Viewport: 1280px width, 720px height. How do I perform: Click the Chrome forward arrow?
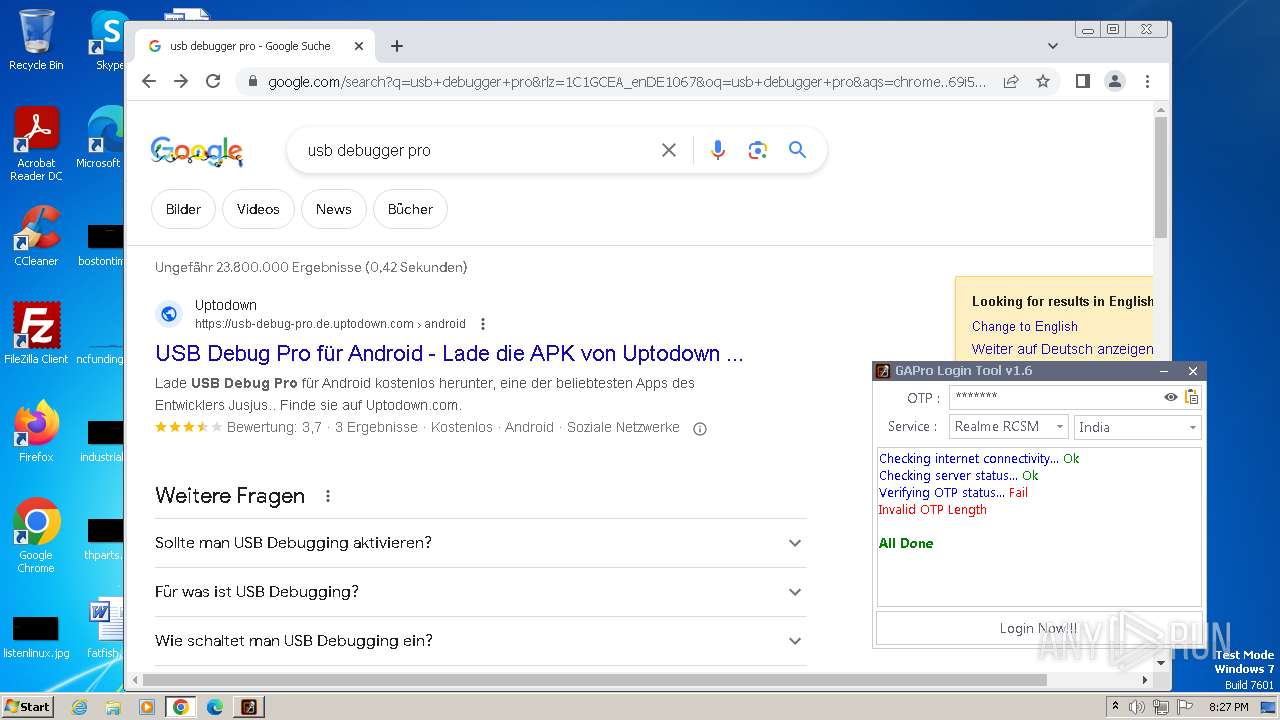(x=181, y=81)
